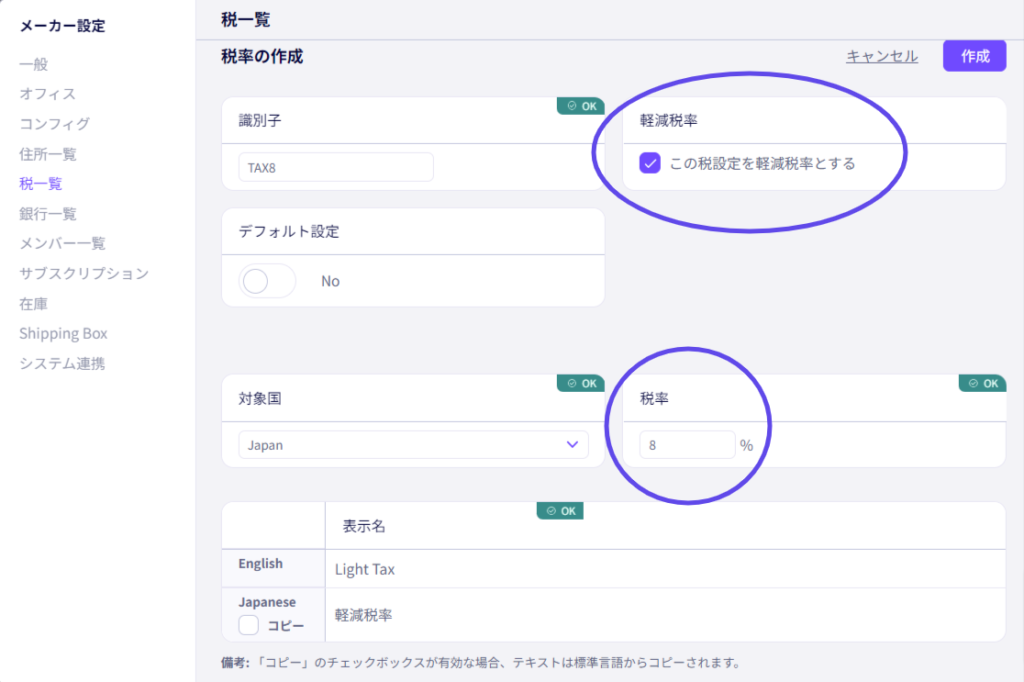Click the OK badge on 税率 field

(982, 383)
